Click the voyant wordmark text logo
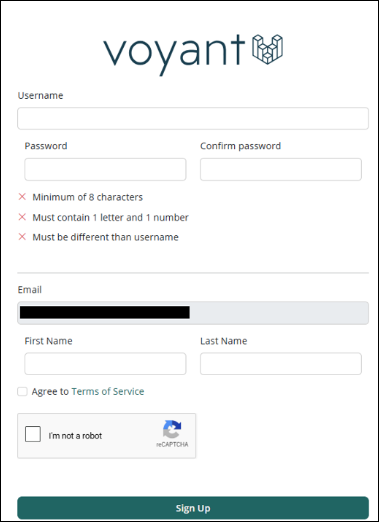 pos(174,55)
